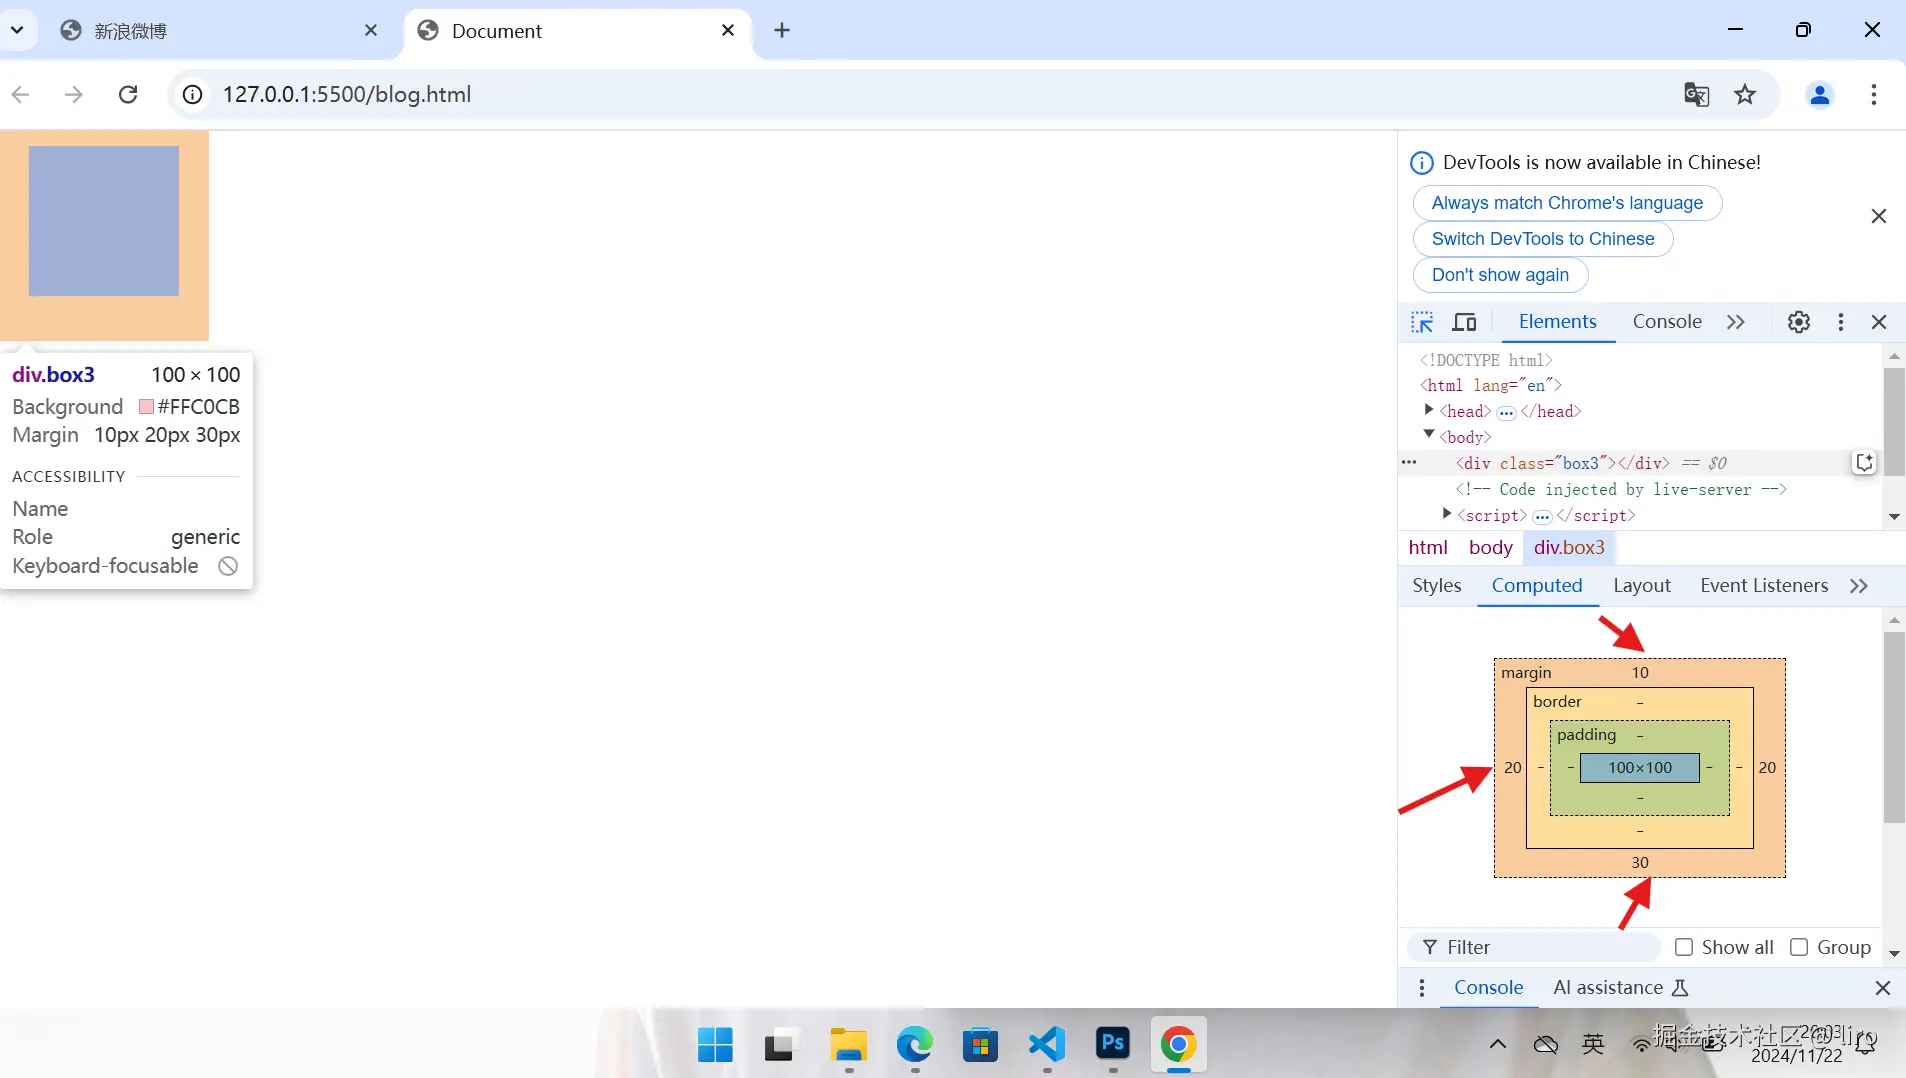Click the AI assistance icon beside box3 node

(1864, 462)
